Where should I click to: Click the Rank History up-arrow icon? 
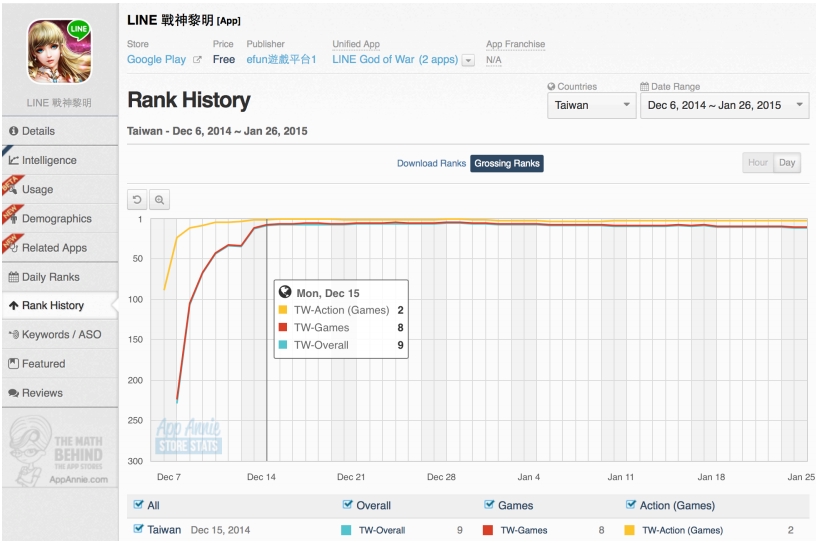click(x=14, y=306)
